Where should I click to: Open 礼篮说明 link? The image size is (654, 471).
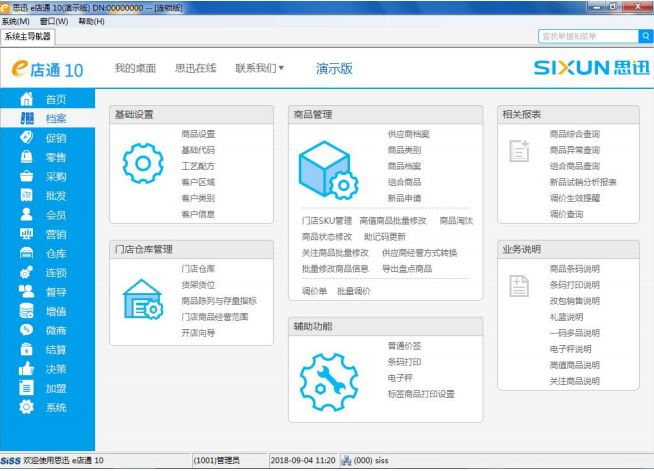[x=566, y=317]
